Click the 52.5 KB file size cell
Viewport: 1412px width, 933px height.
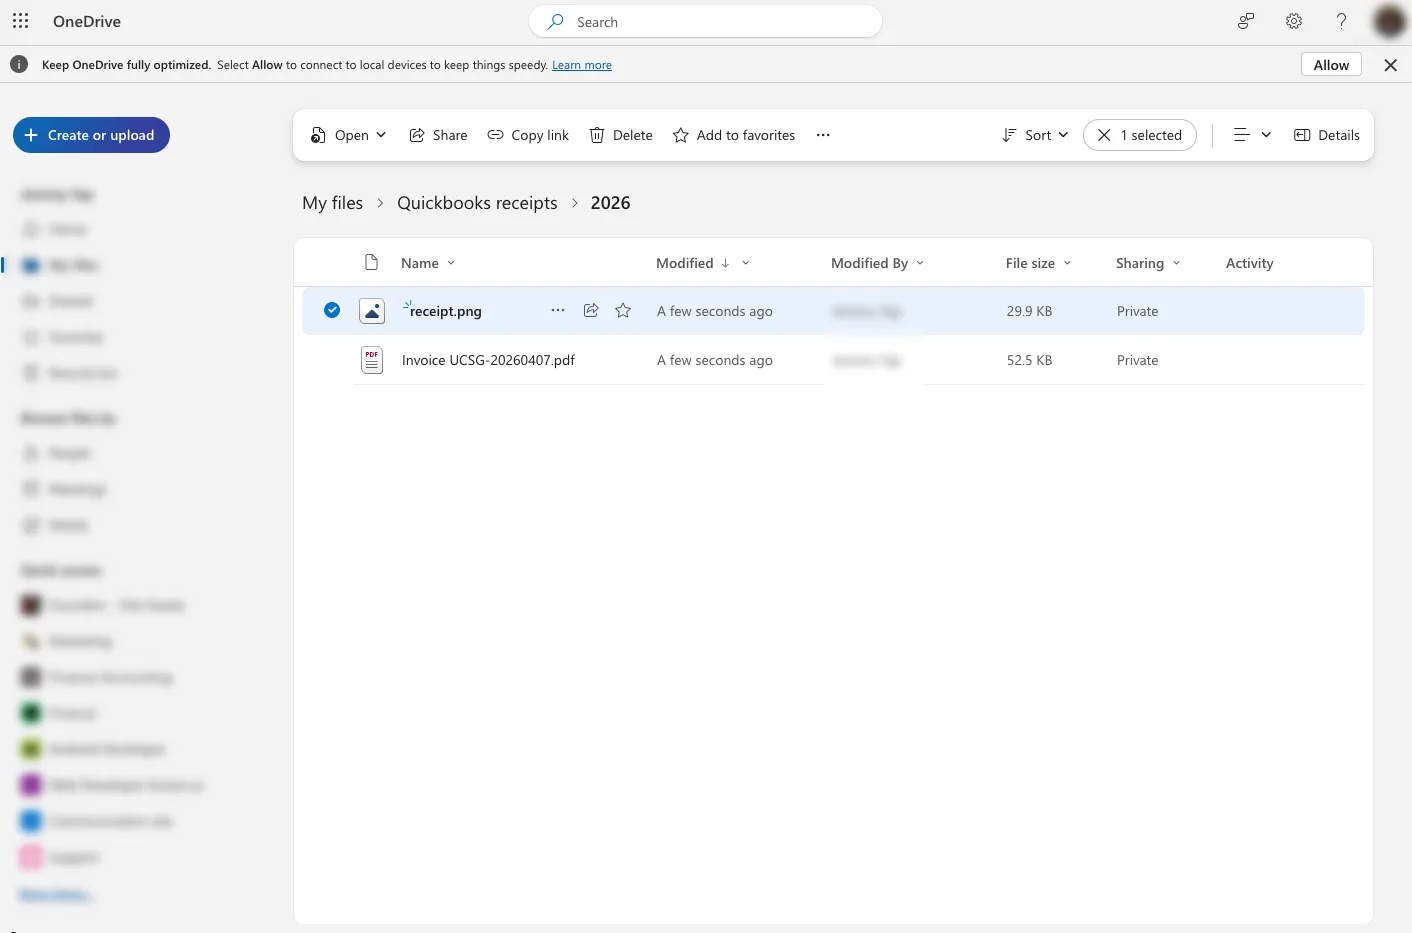pos(1029,360)
